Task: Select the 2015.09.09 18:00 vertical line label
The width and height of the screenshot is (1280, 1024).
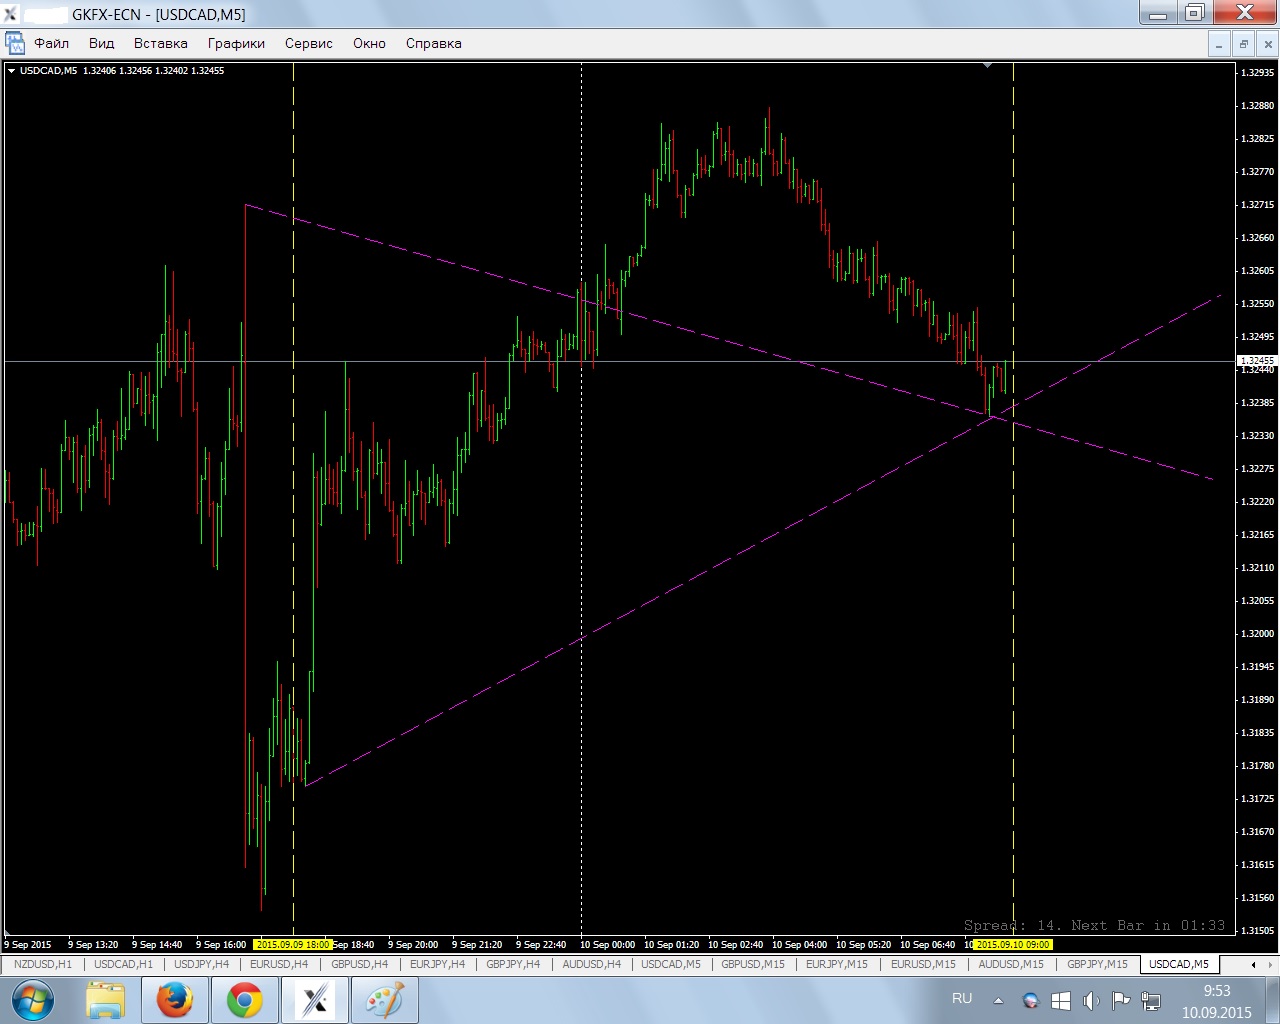Action: coord(293,944)
